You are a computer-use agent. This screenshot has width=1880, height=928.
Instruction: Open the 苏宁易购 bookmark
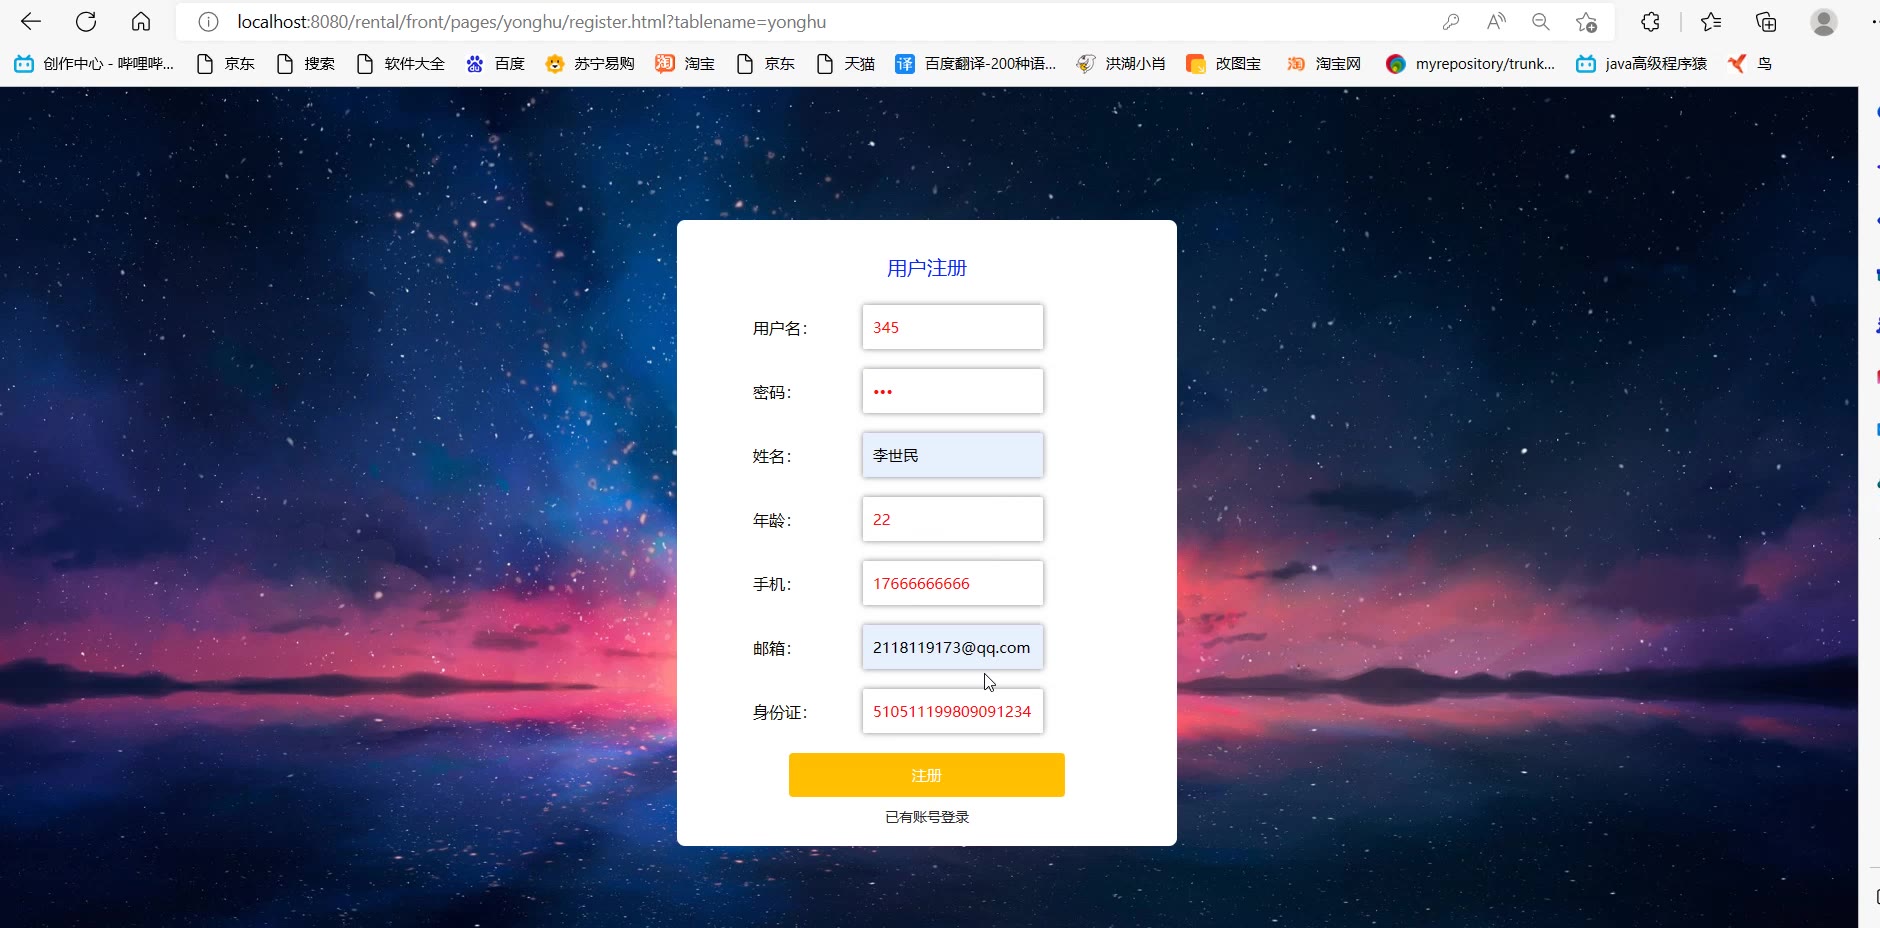pos(590,64)
